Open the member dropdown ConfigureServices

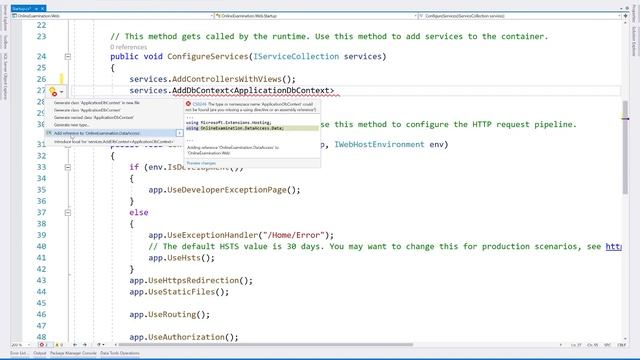point(520,16)
